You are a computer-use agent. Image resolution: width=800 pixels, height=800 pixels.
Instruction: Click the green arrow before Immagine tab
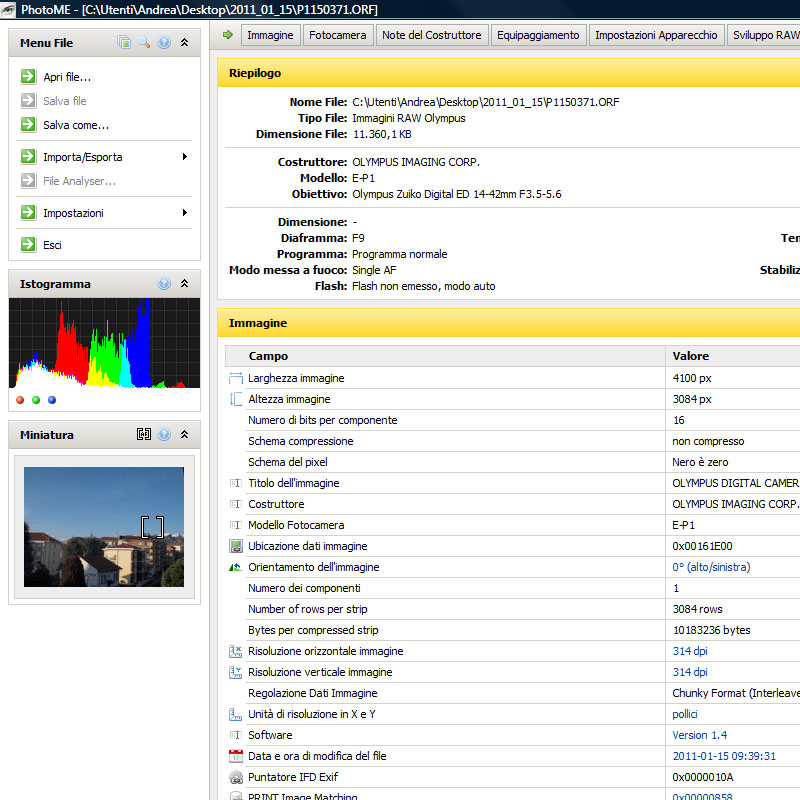coord(227,35)
